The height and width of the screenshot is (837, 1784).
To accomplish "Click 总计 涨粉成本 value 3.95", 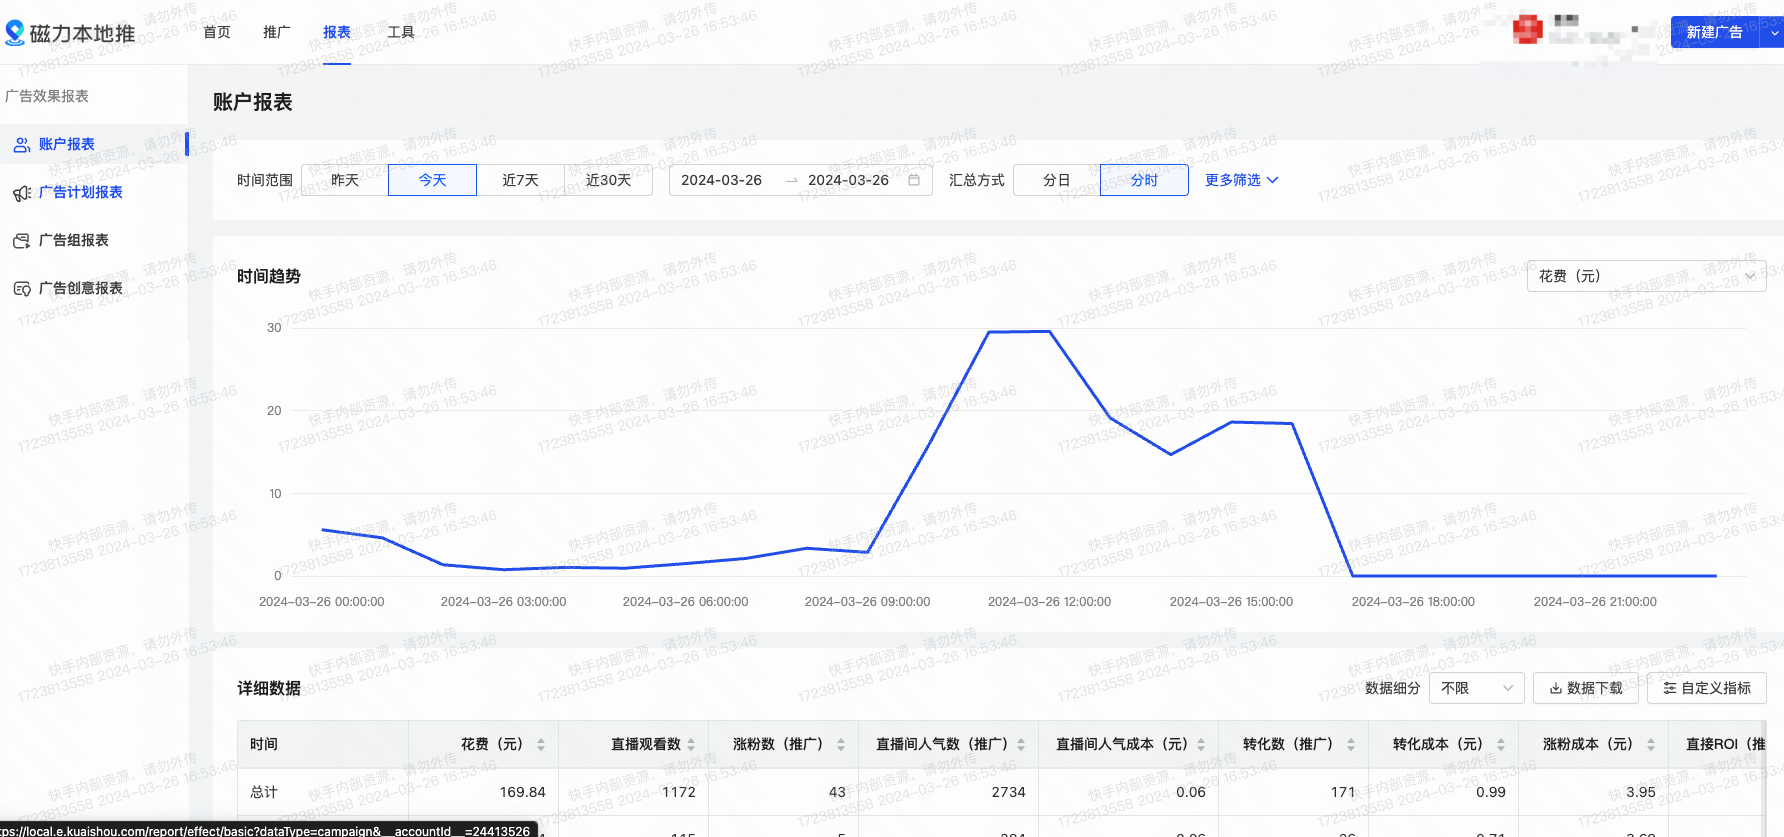I will pos(1640,792).
